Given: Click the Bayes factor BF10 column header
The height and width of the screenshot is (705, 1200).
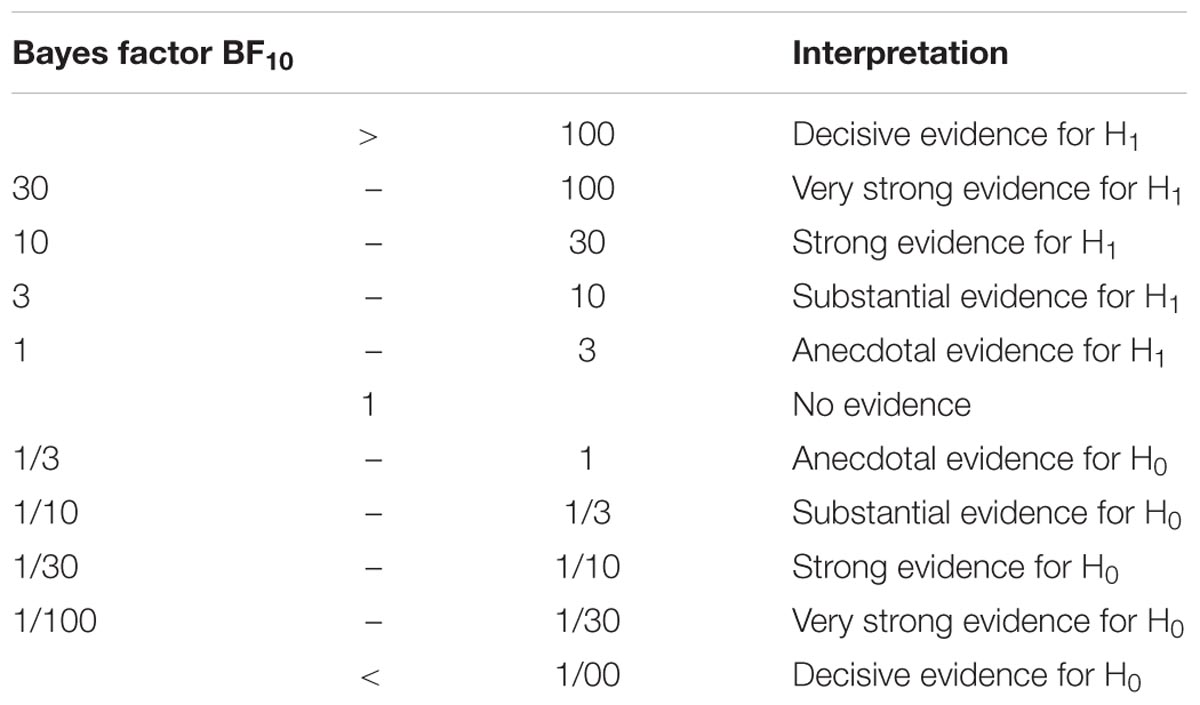Looking at the screenshot, I should [x=158, y=54].
